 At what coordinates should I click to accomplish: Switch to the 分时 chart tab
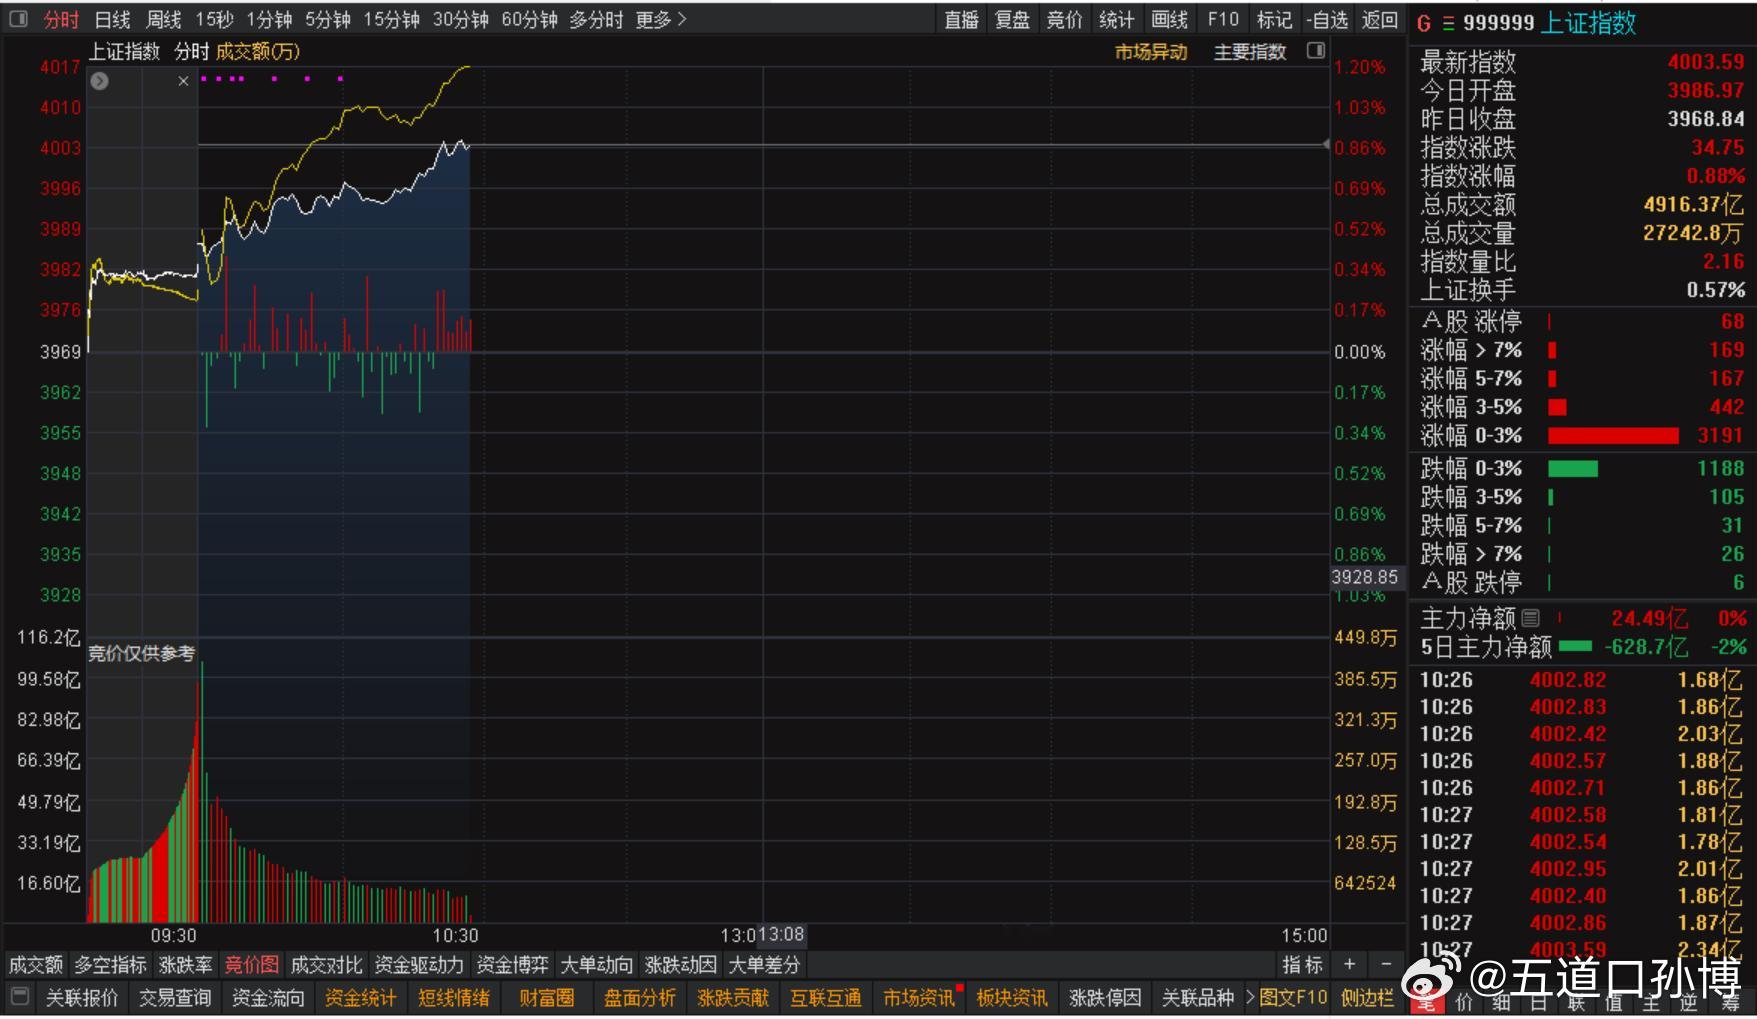tap(61, 19)
